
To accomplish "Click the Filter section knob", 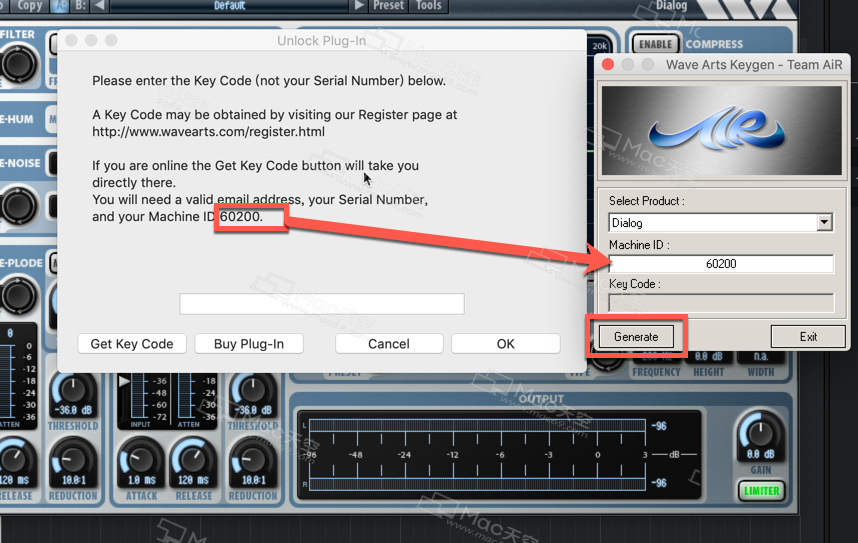I will tap(18, 65).
